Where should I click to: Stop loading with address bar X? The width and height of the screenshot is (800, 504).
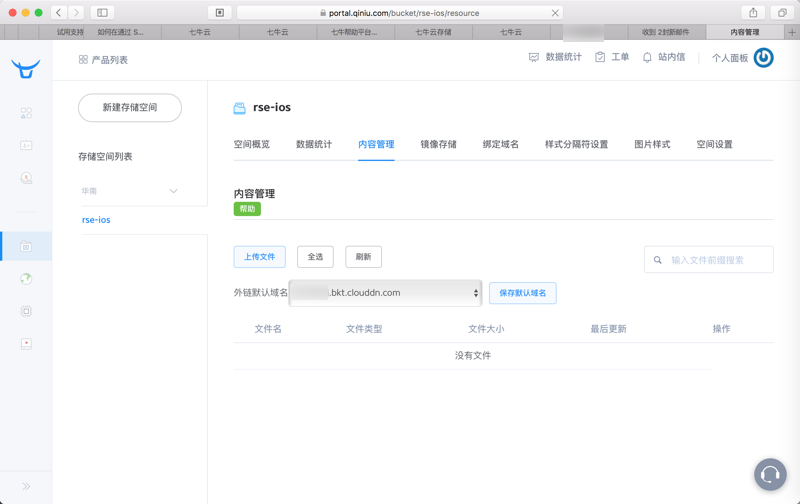click(x=555, y=13)
